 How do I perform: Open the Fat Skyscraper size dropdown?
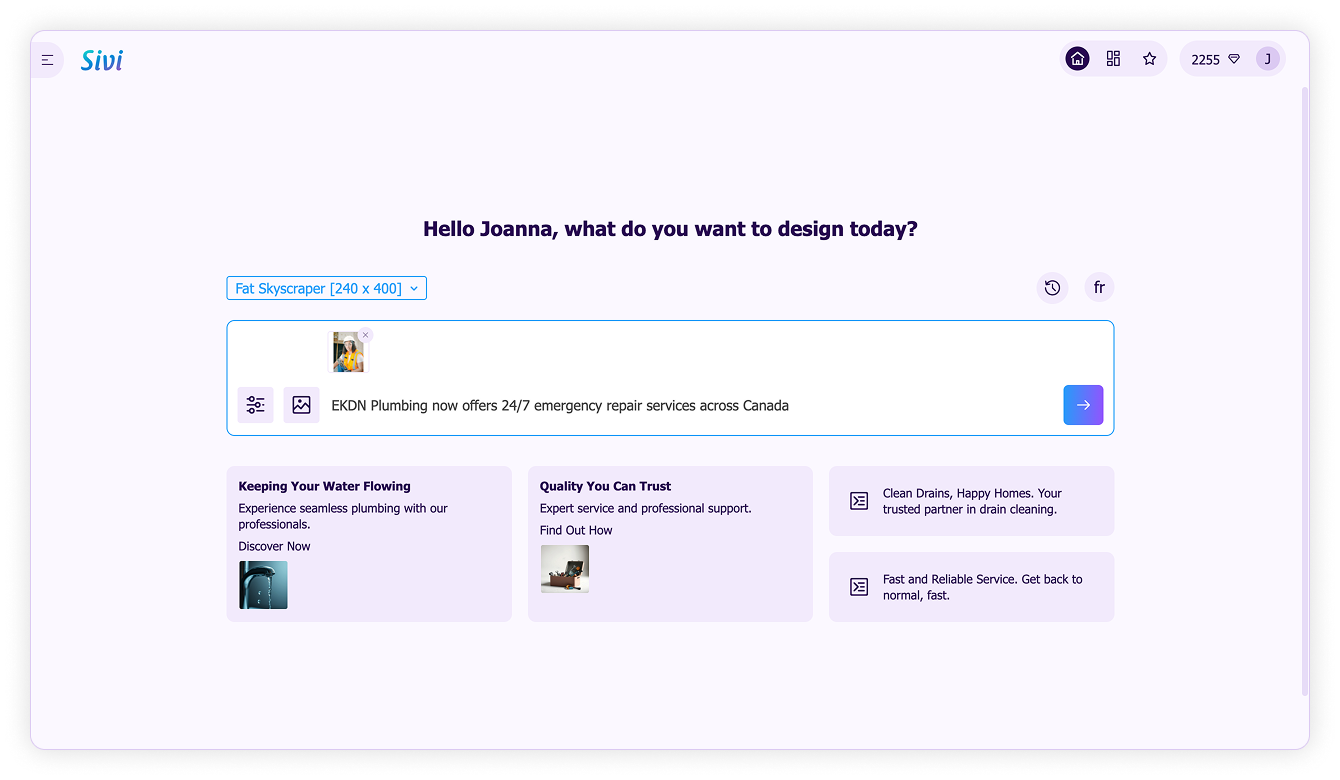(327, 288)
